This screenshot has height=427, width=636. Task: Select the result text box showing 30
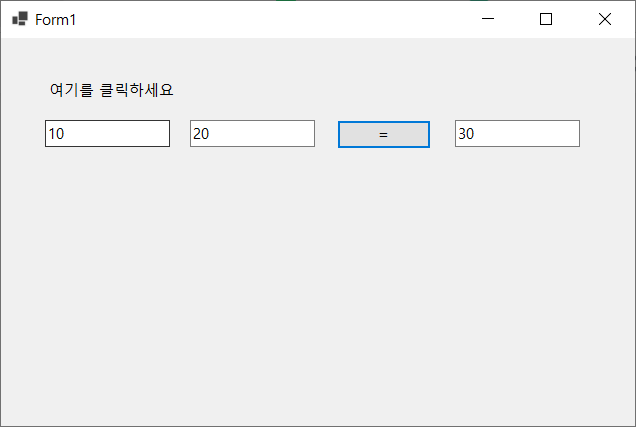[x=517, y=133]
